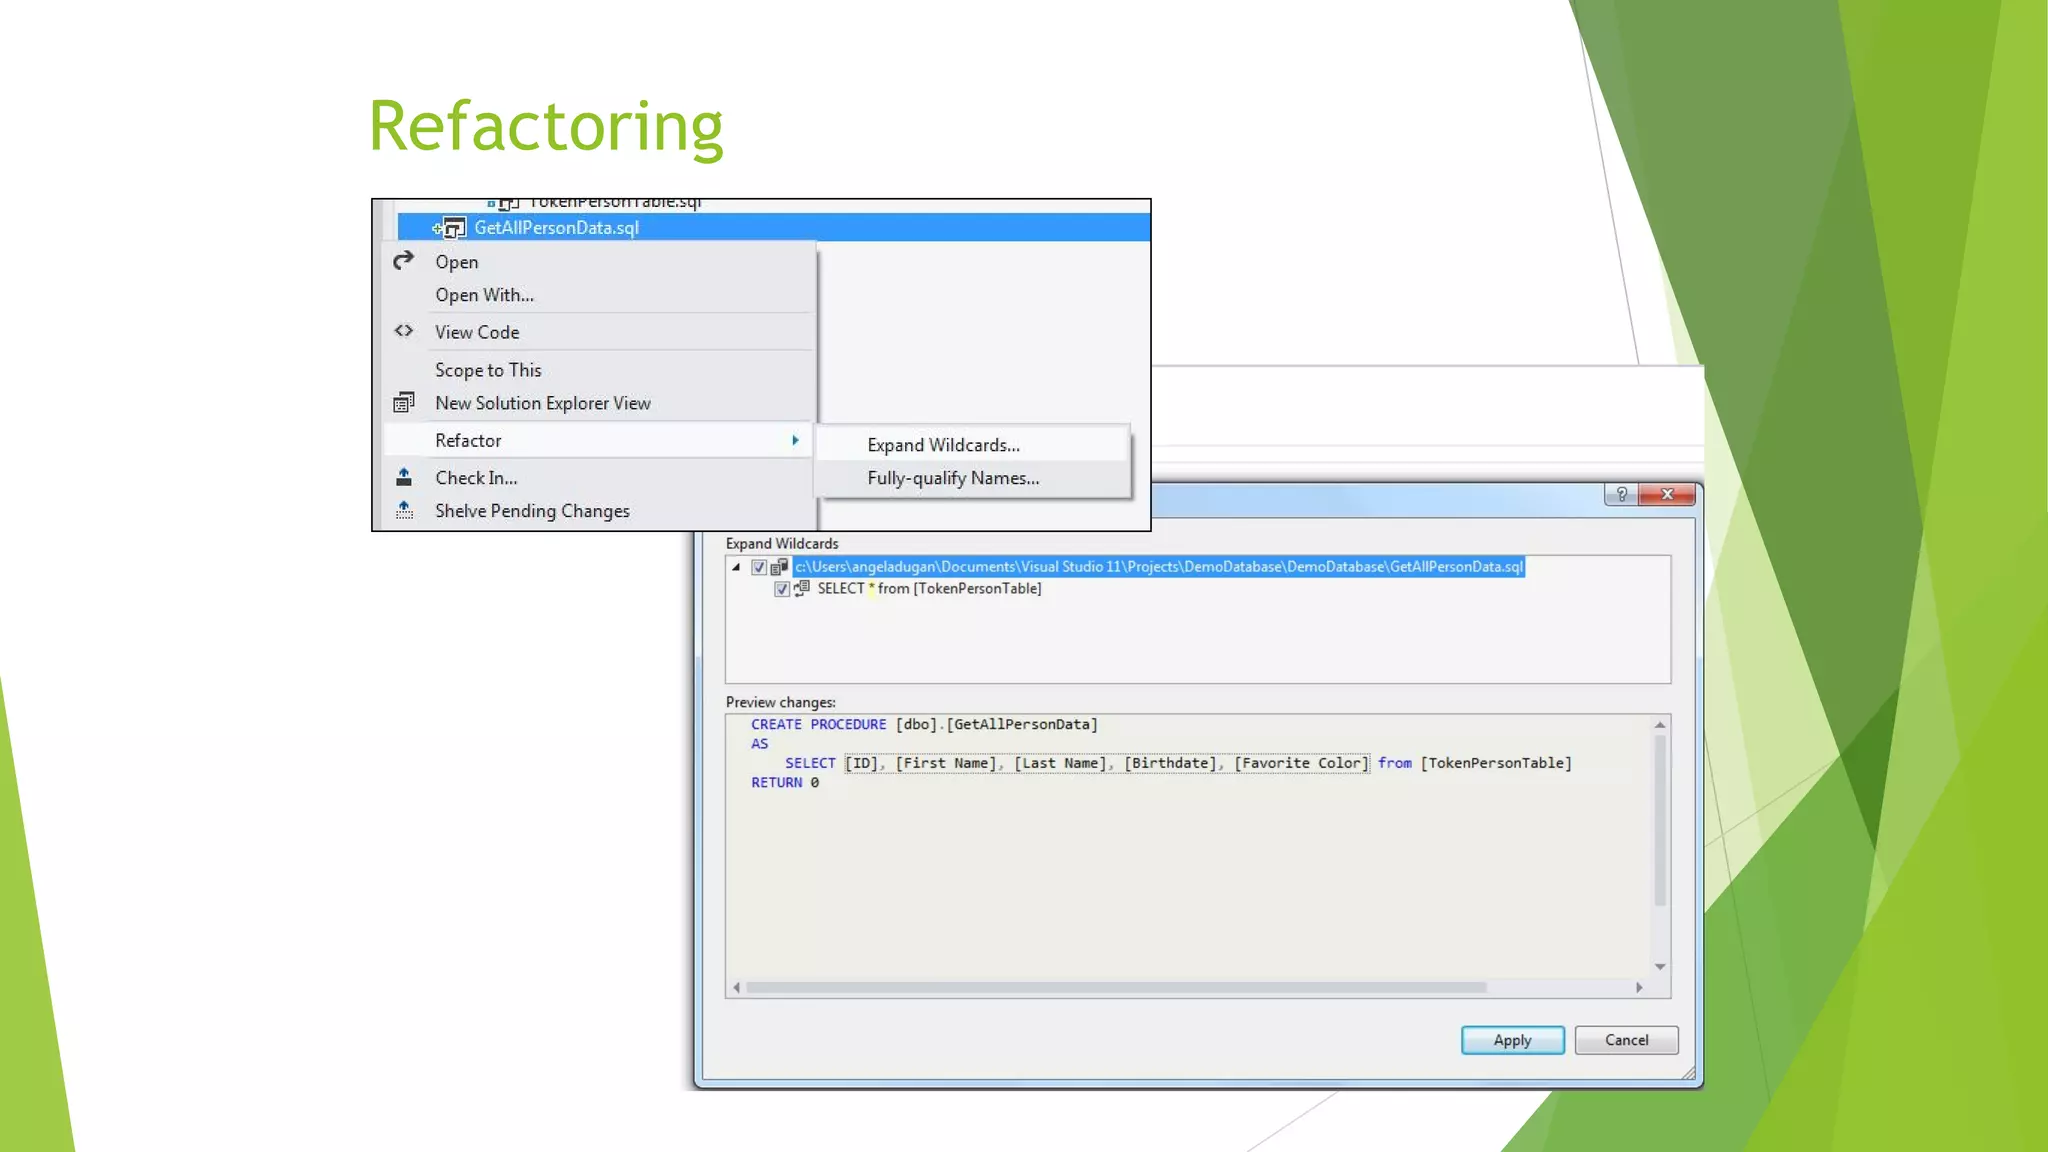Select Shelve Pending Changes entry
Image resolution: width=2048 pixels, height=1152 pixels.
point(532,511)
